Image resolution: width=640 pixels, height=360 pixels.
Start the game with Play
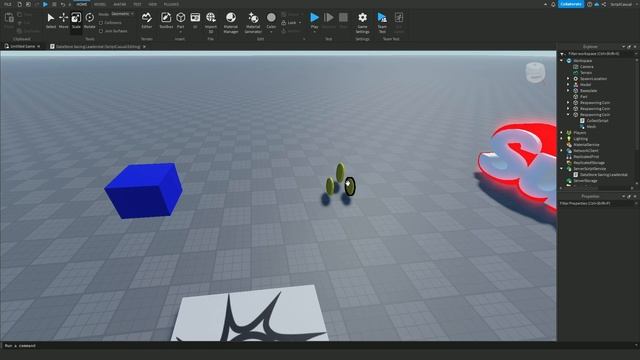314,17
